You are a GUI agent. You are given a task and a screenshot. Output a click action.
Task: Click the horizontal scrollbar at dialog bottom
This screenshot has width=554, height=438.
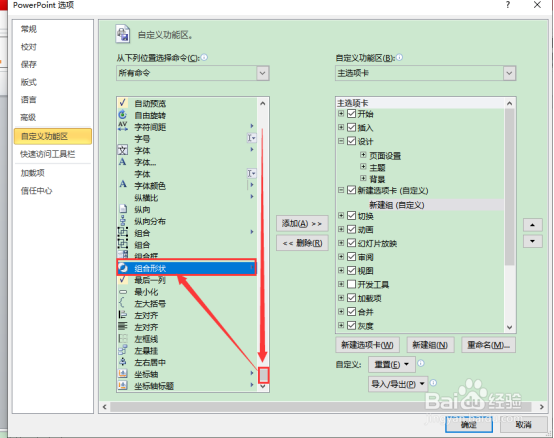point(321,407)
